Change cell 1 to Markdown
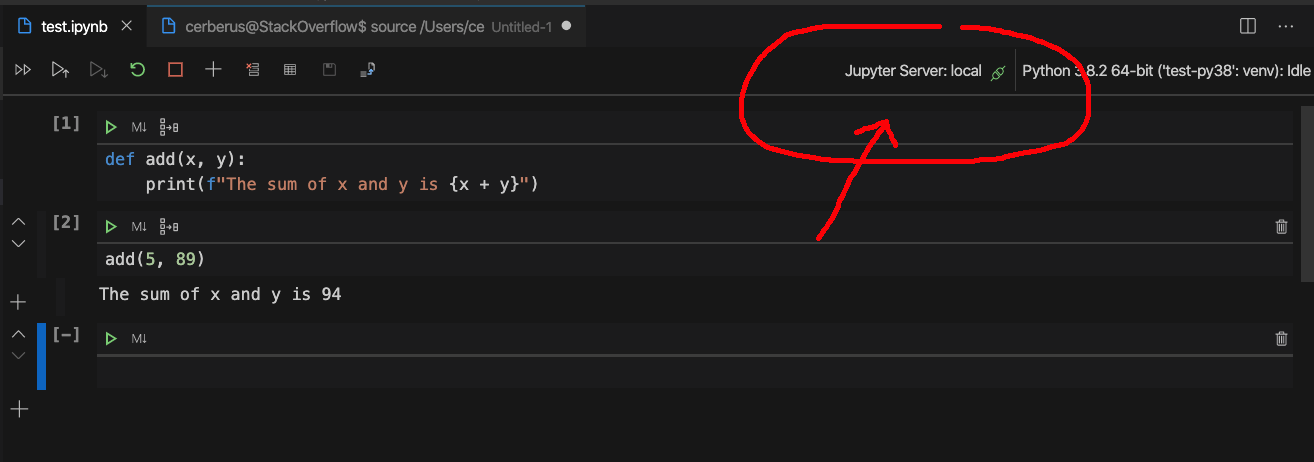This screenshot has height=462, width=1314. click(139, 127)
